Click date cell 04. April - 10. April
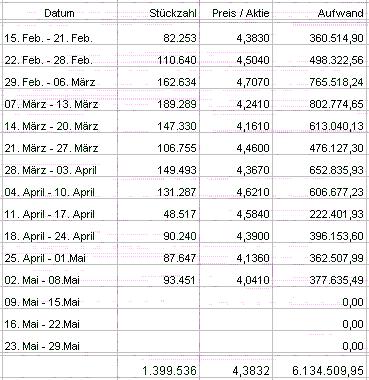This screenshot has height=380, width=369. (60, 192)
